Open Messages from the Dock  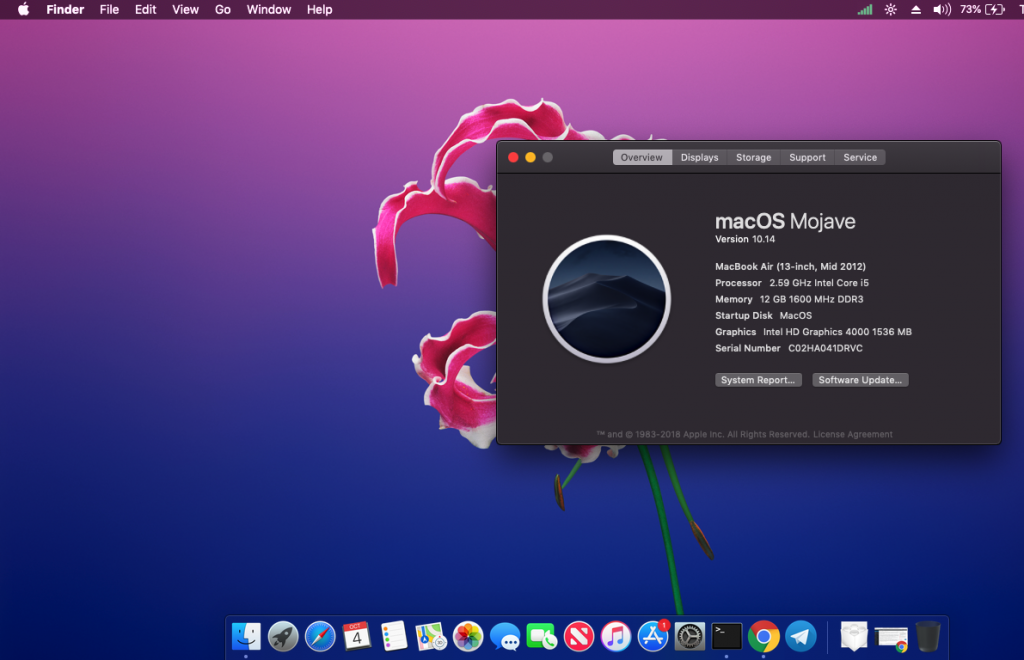point(504,636)
